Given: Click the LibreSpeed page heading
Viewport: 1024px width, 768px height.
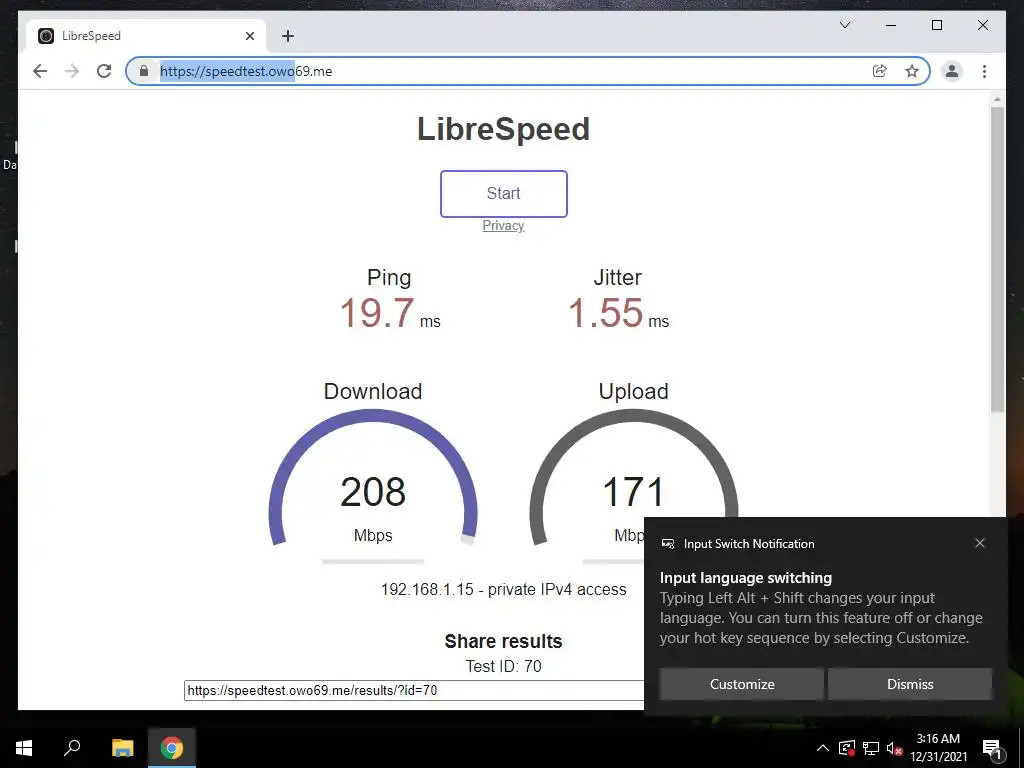Looking at the screenshot, I should (504, 129).
